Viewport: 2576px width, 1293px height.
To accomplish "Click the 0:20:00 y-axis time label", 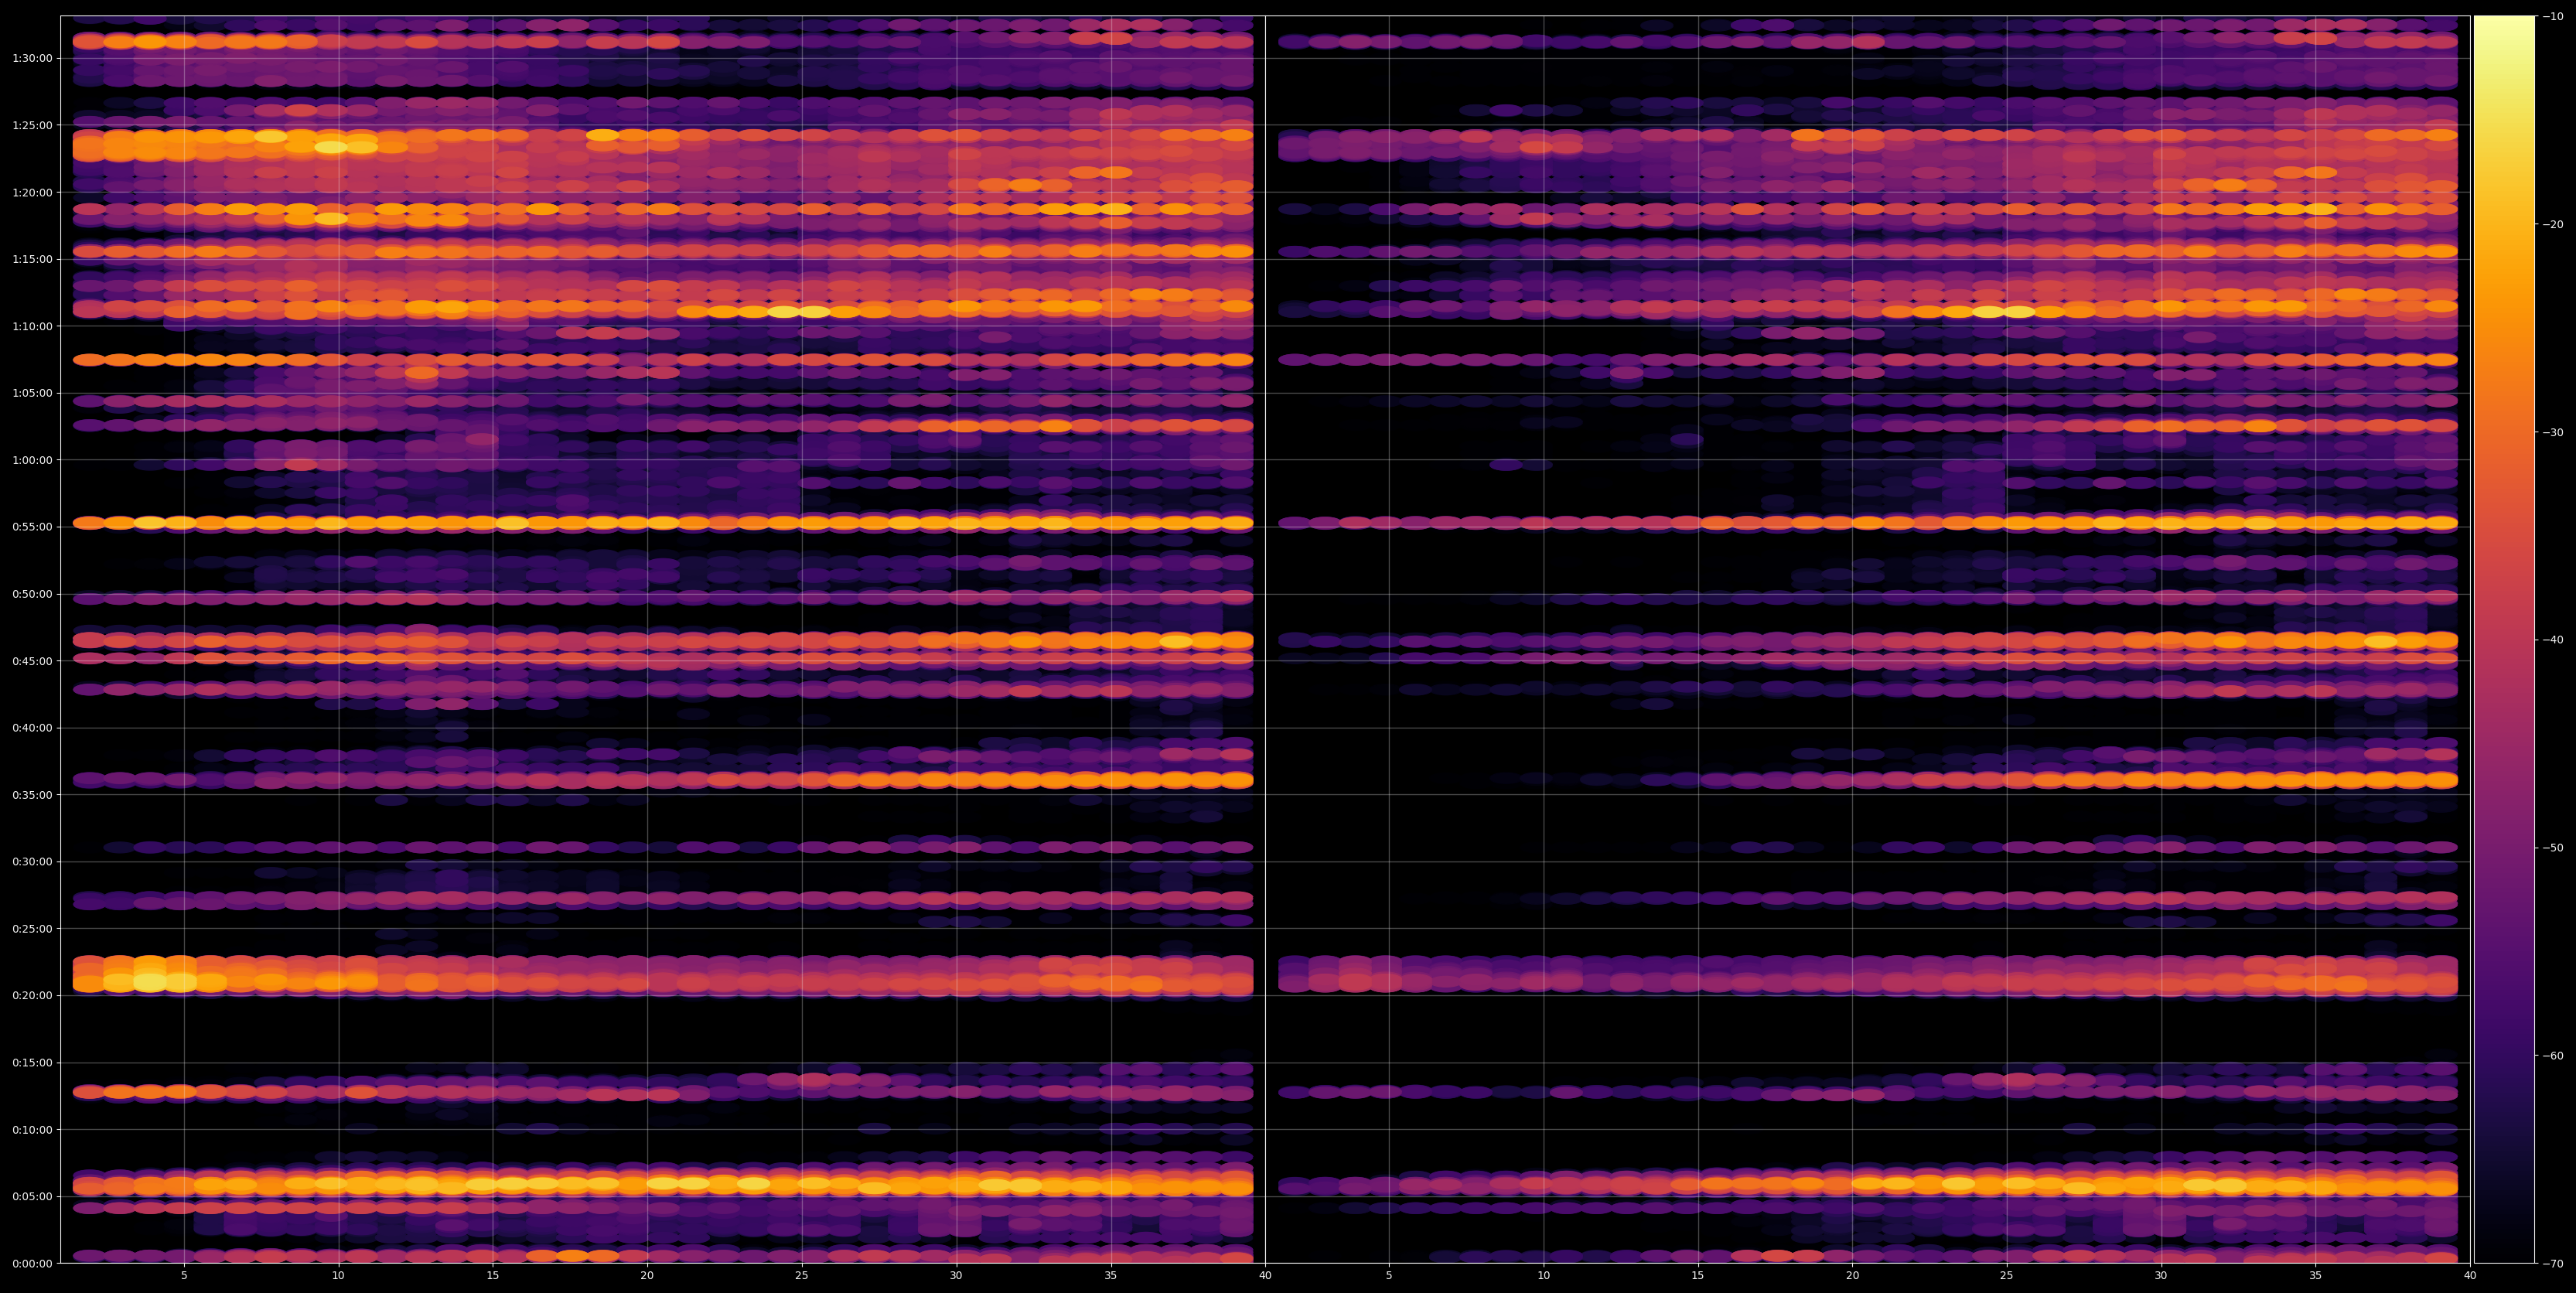I will [x=32, y=995].
